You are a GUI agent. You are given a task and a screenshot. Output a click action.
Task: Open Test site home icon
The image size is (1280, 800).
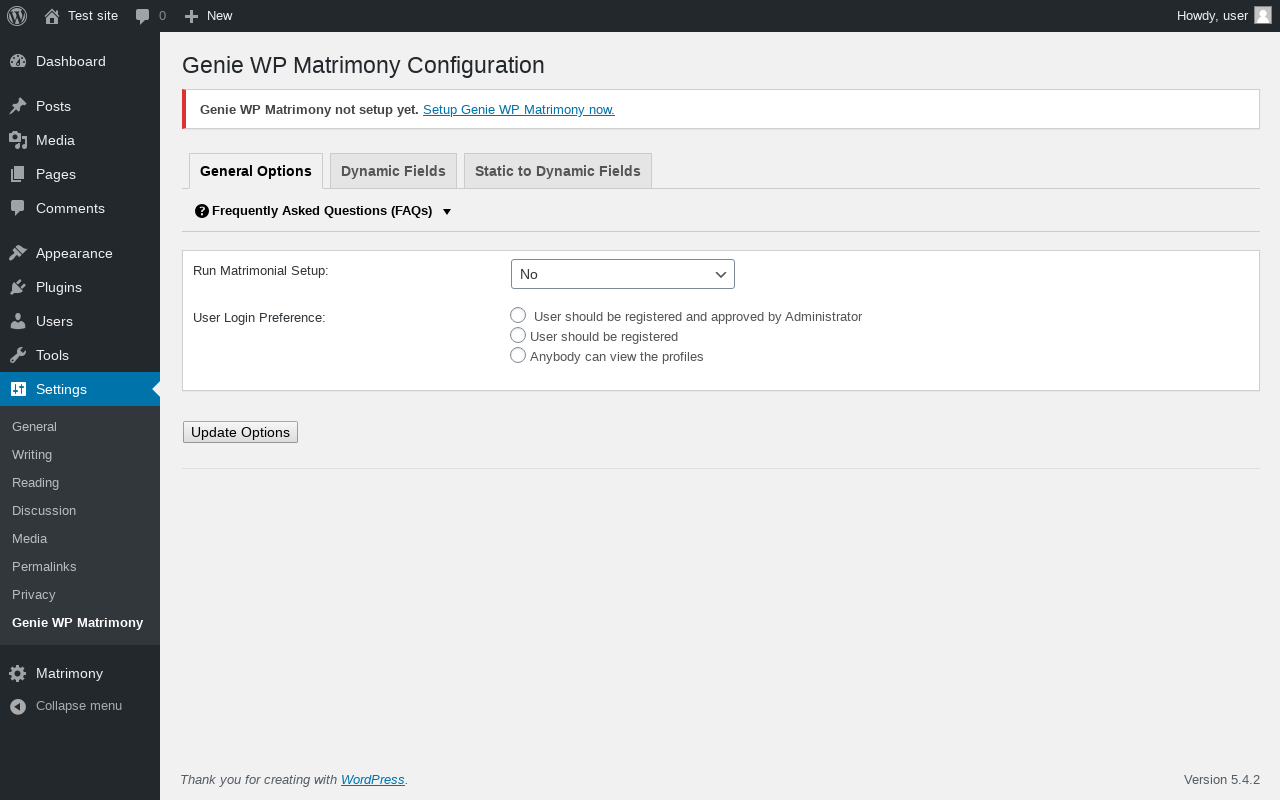[x=52, y=16]
